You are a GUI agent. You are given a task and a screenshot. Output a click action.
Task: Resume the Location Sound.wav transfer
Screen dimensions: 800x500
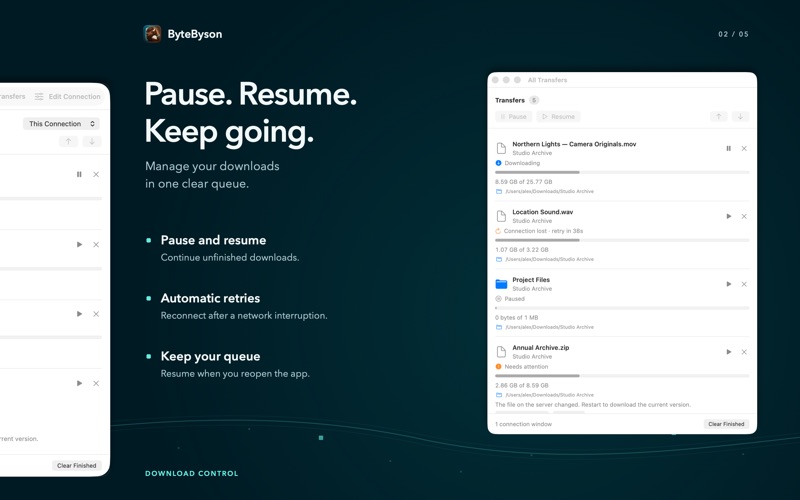point(729,216)
